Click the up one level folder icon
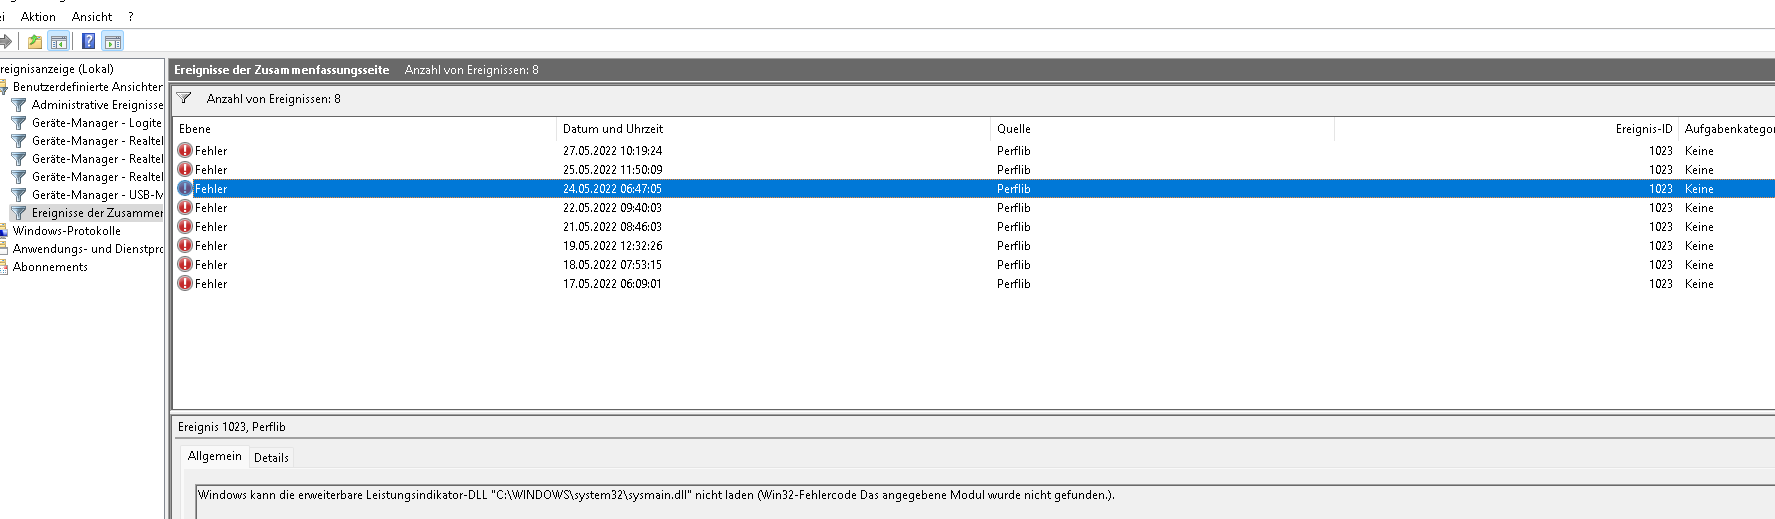 coord(35,41)
